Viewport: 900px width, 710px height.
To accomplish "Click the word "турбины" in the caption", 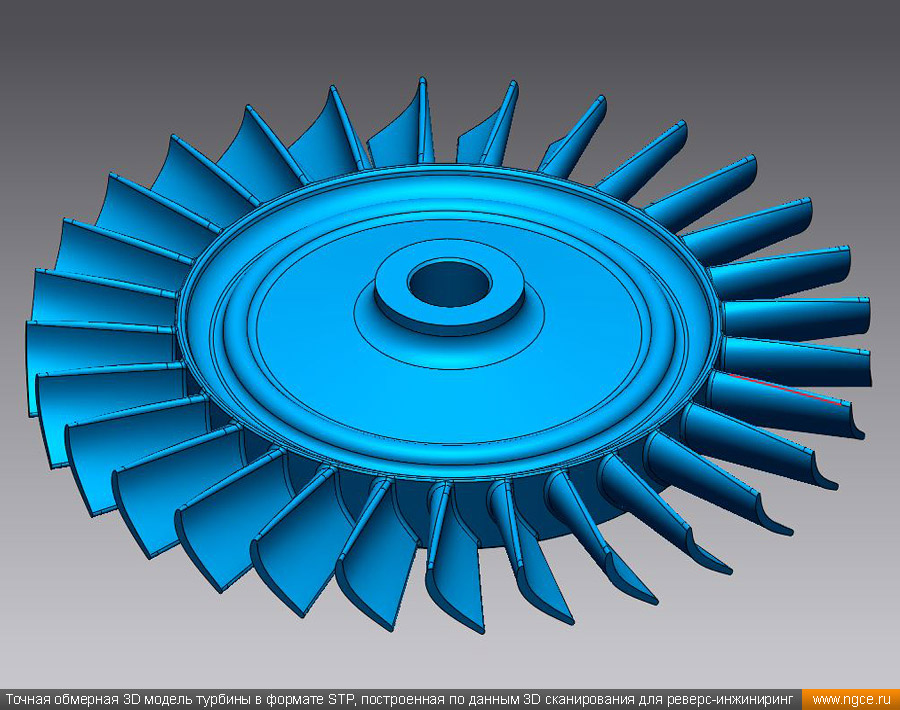I will [224, 700].
